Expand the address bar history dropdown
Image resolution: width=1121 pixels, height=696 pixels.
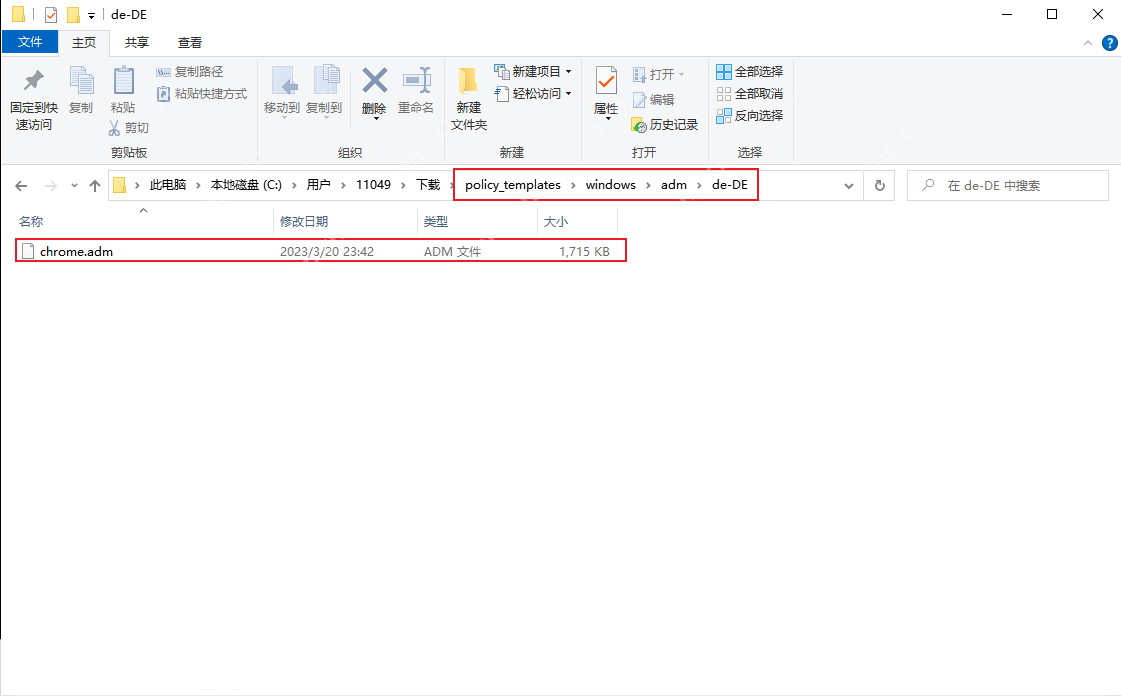(849, 186)
